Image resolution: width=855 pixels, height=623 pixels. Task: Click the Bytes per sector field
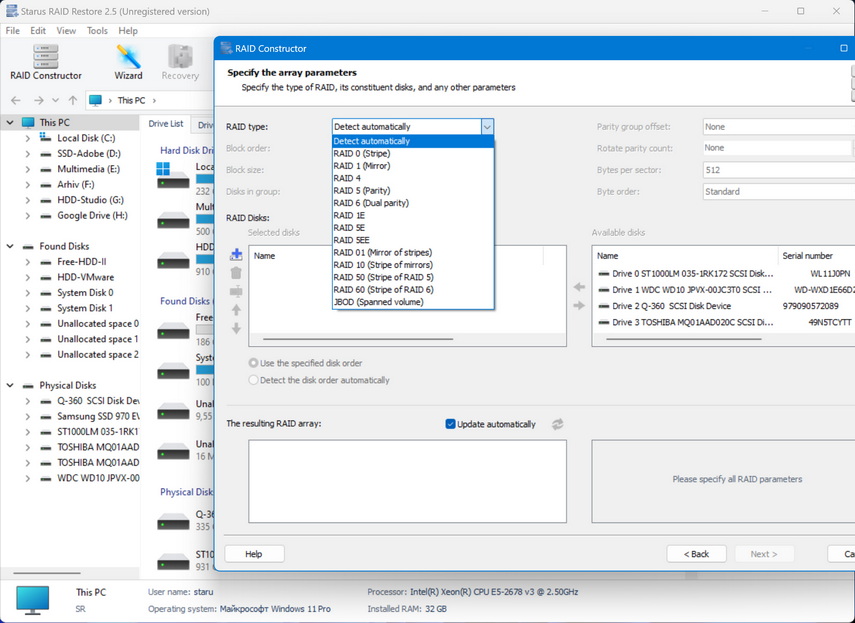click(779, 170)
